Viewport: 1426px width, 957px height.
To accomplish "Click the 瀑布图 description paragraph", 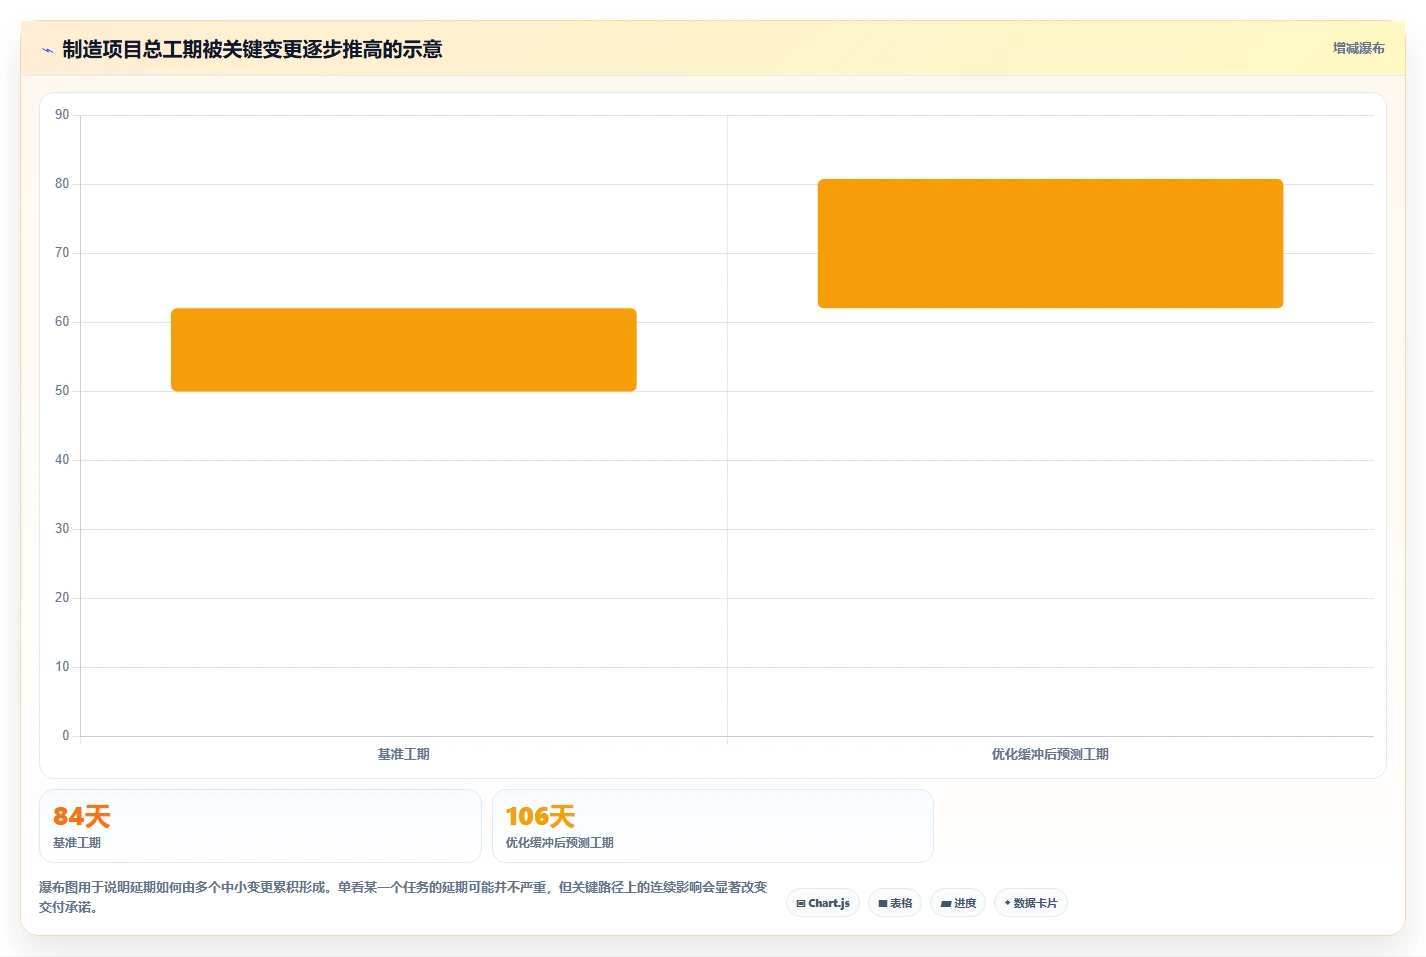I will 403,897.
